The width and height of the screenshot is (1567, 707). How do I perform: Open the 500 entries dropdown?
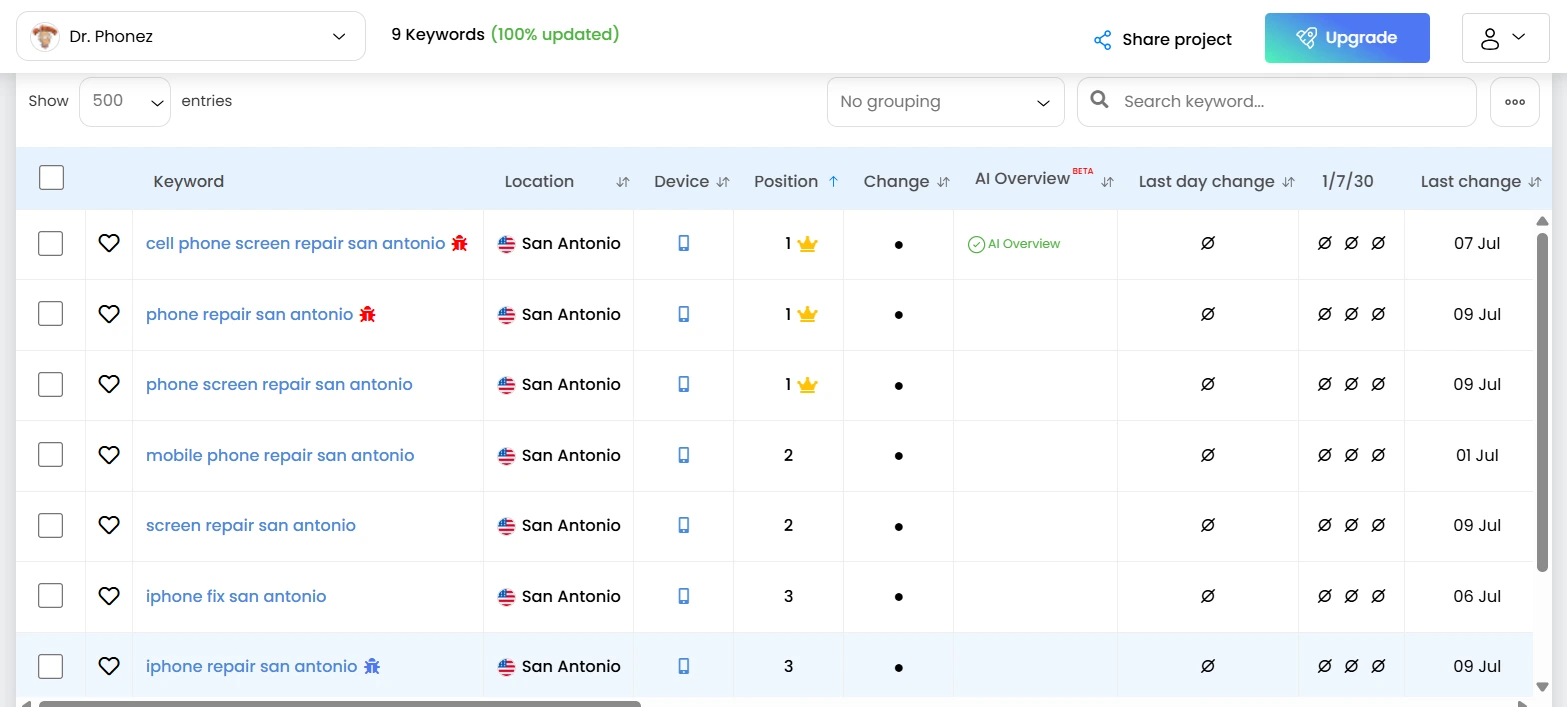click(x=125, y=102)
